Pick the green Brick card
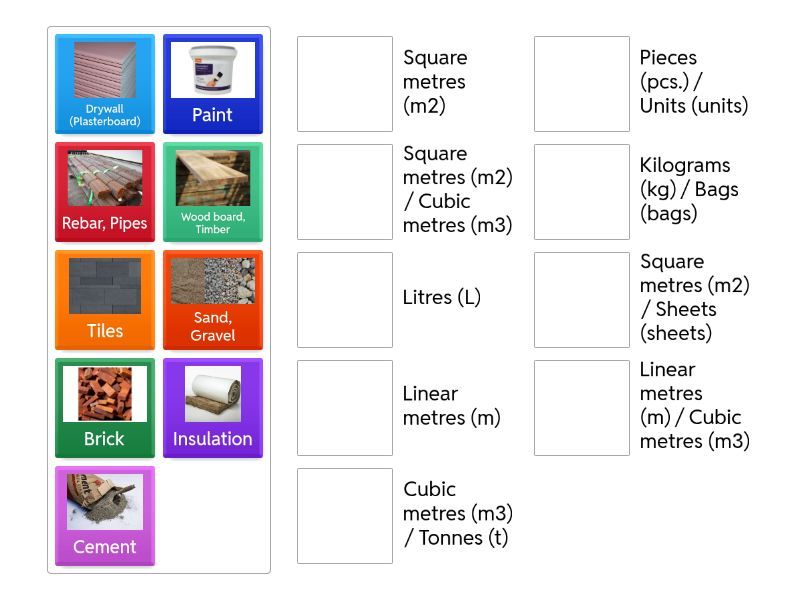The width and height of the screenshot is (800, 600). 105,408
